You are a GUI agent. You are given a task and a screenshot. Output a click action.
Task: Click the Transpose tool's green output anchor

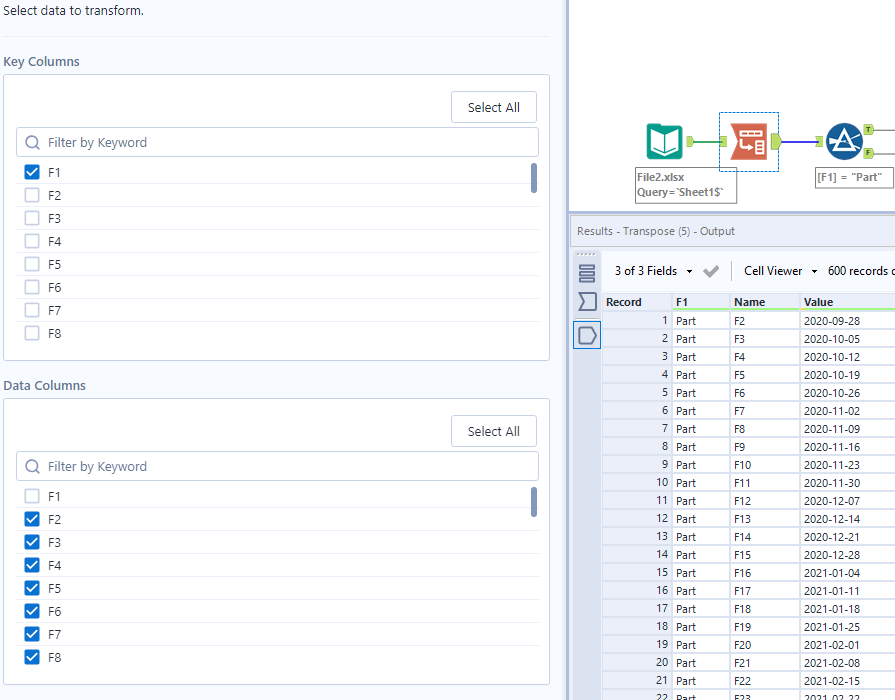click(x=775, y=141)
